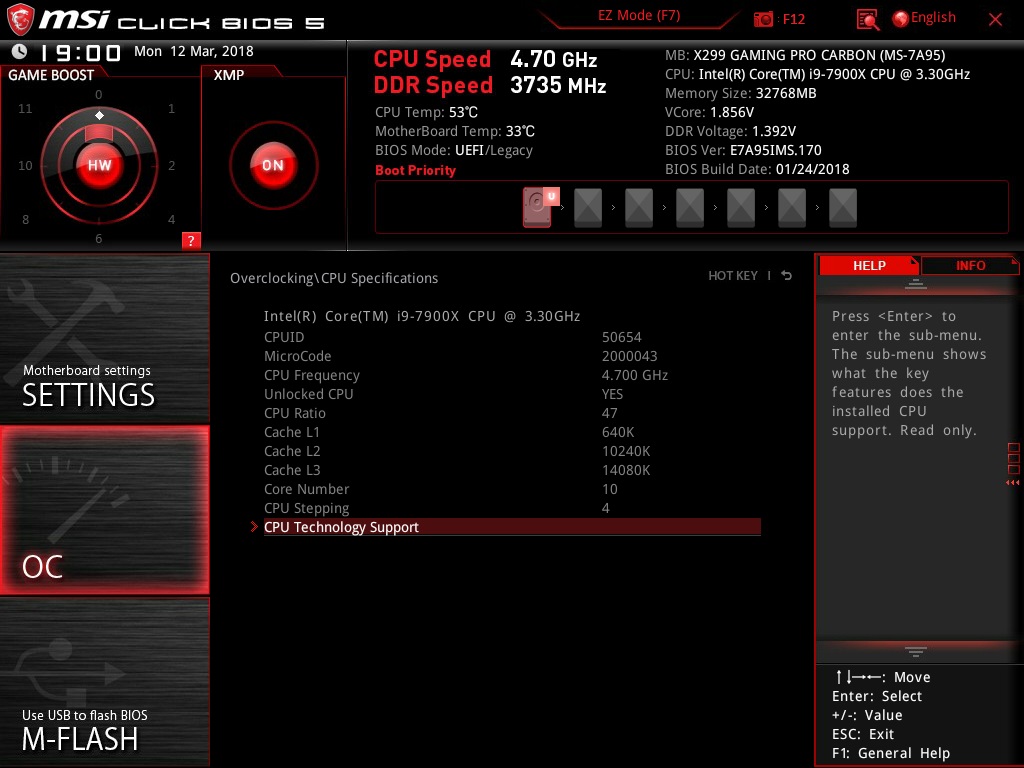
Task: Turn off the XMP ON button
Action: pos(273,165)
